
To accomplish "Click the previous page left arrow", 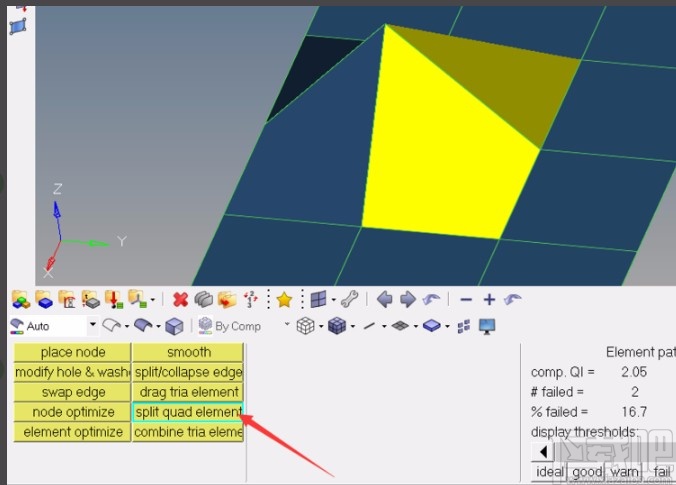I will [x=385, y=299].
